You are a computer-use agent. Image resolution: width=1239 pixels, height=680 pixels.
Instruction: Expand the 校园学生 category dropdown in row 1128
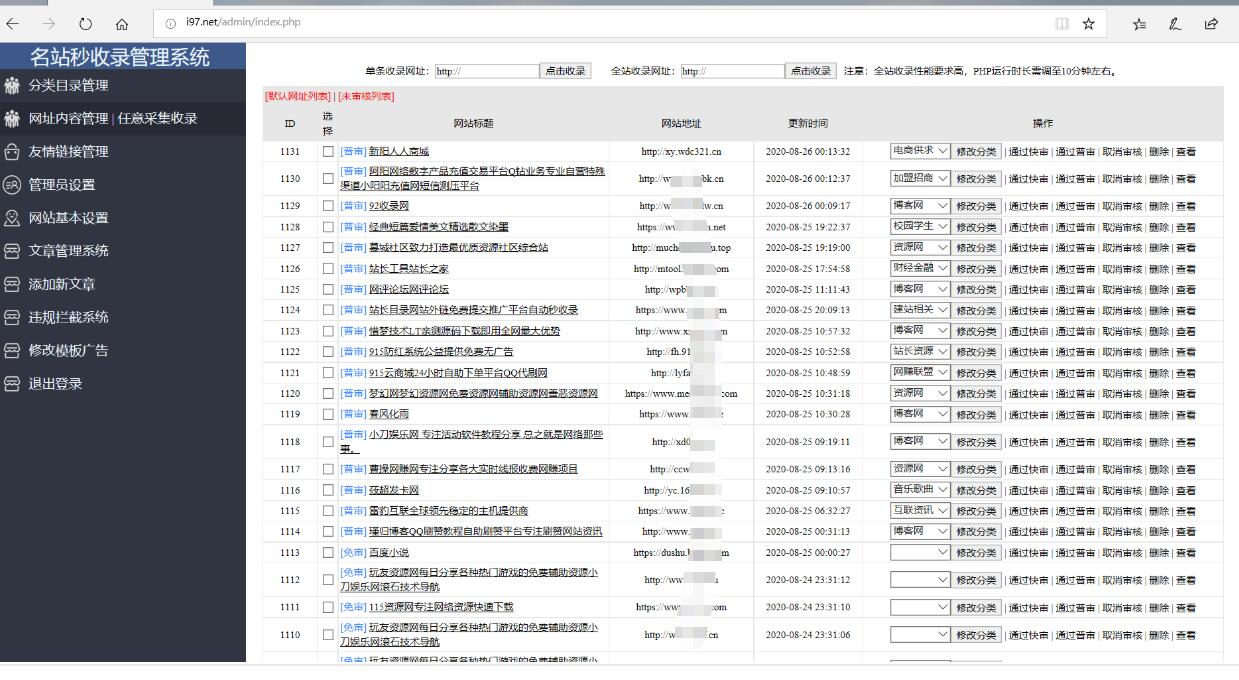point(920,226)
